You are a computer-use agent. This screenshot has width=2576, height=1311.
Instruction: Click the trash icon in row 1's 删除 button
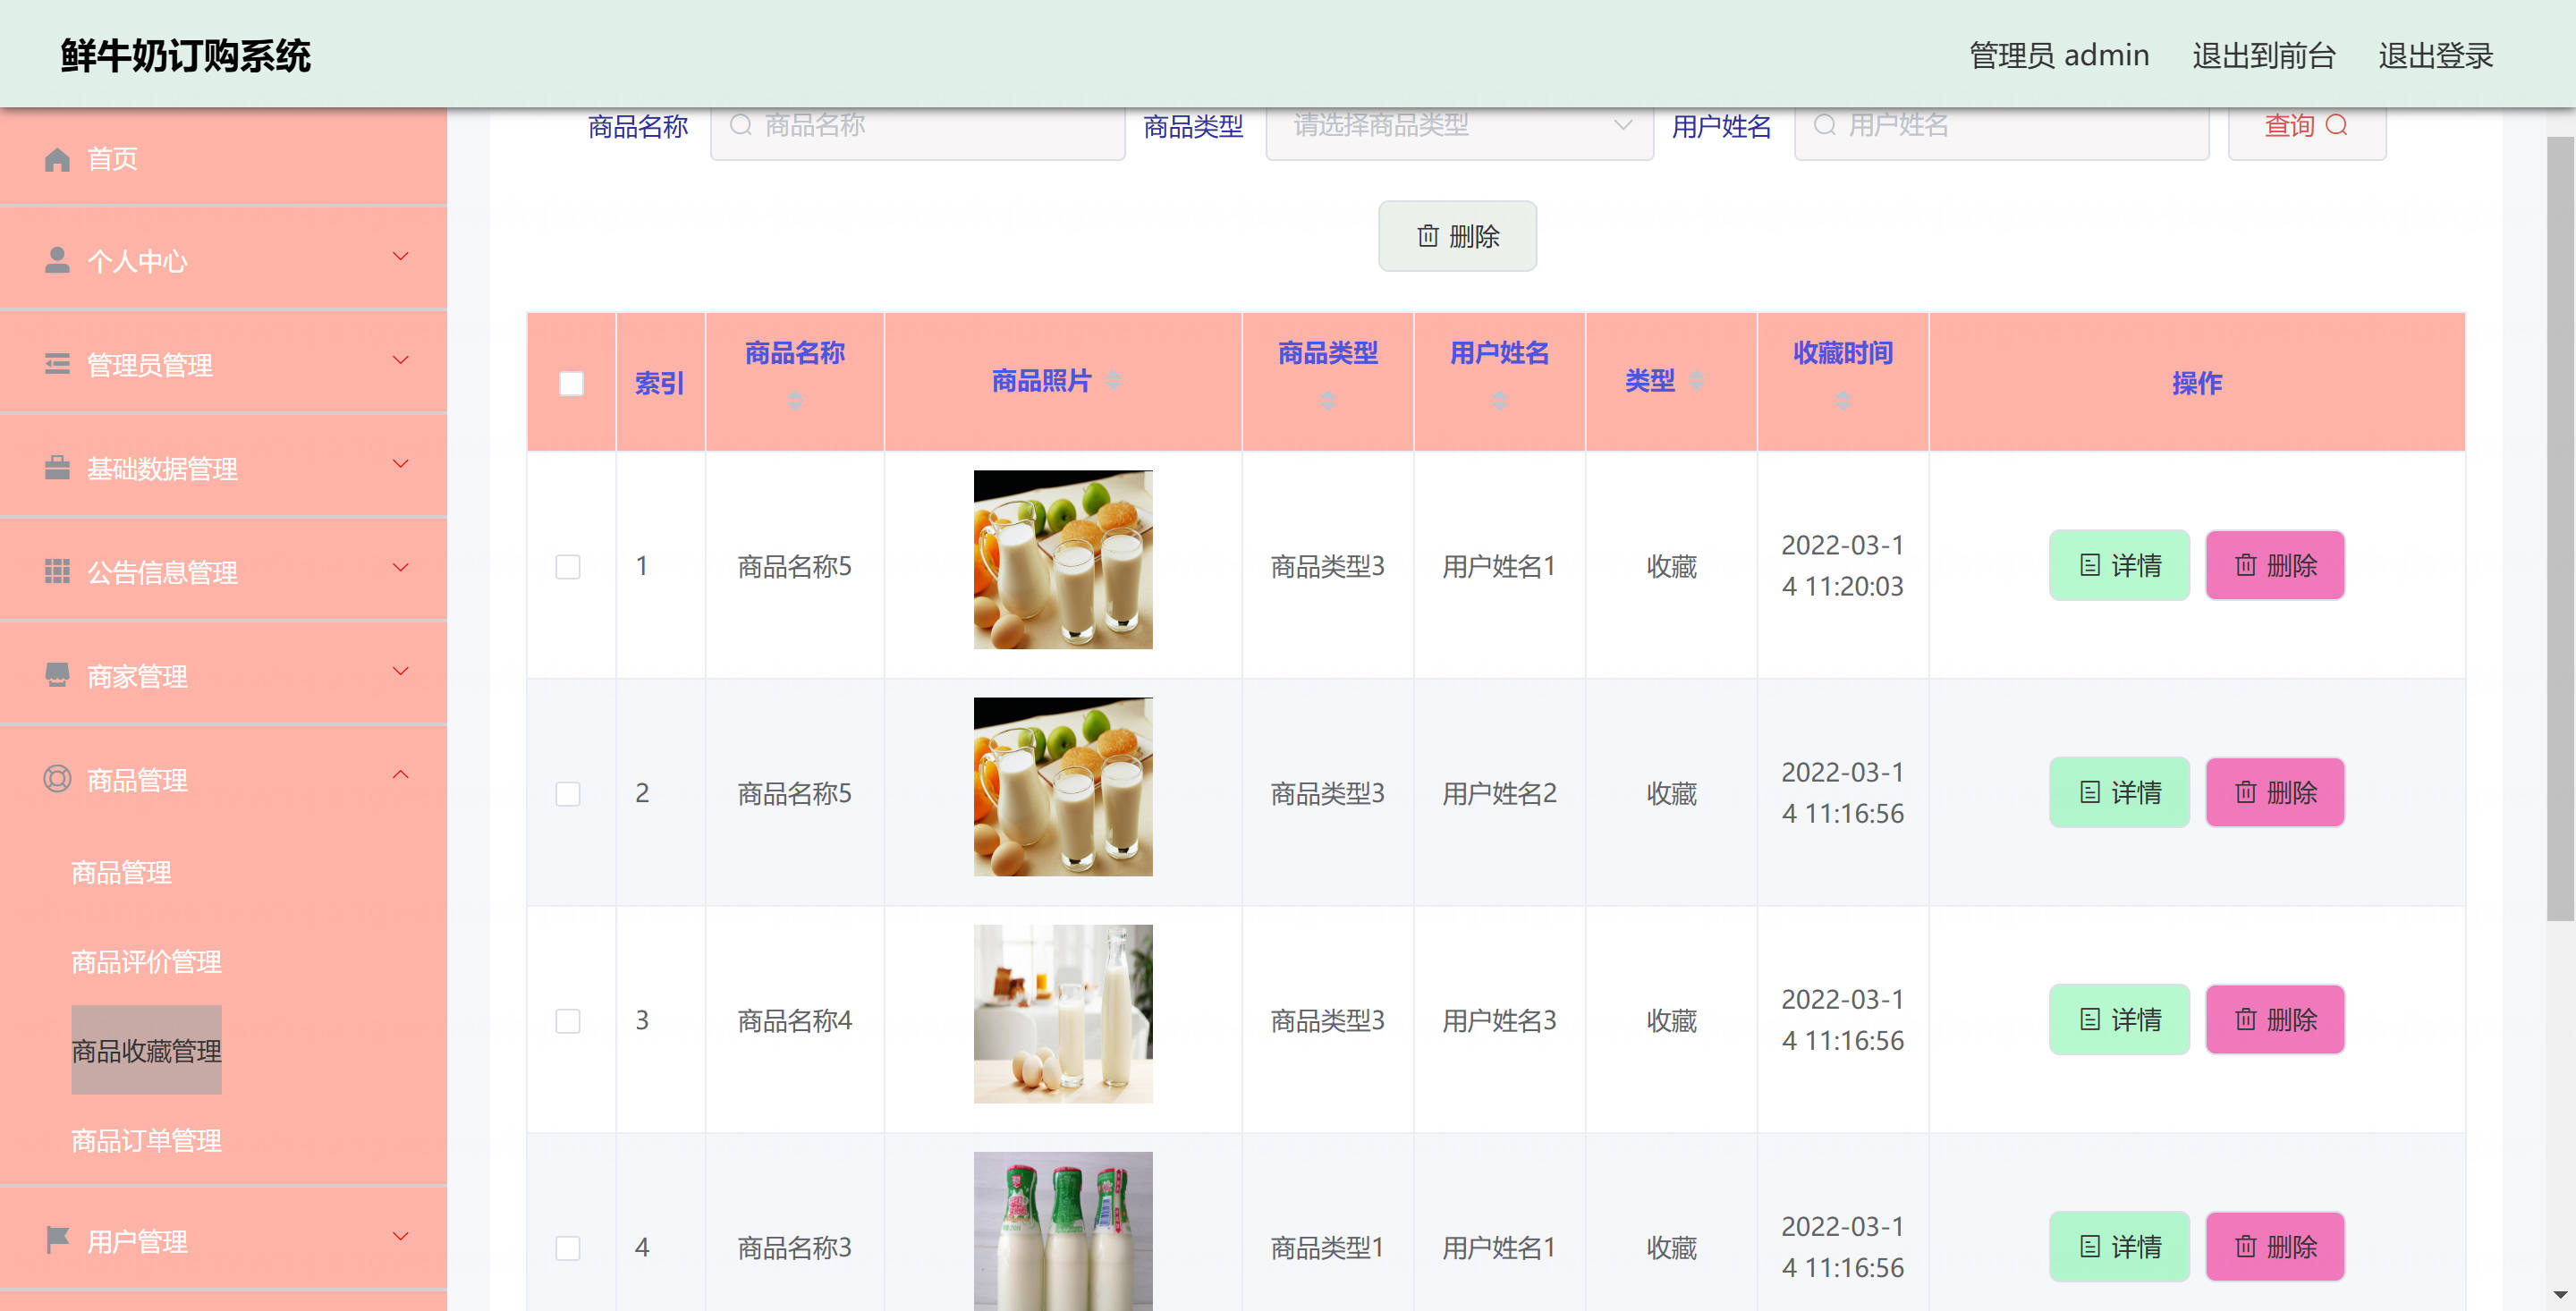pos(2246,565)
